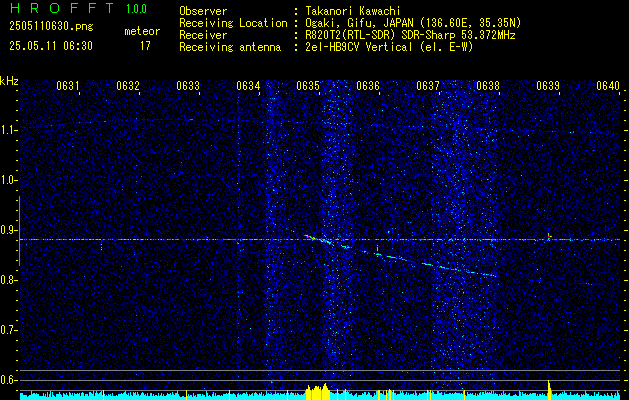Click the 0632 time axis marker
The height and width of the screenshot is (400, 629).
(128, 86)
